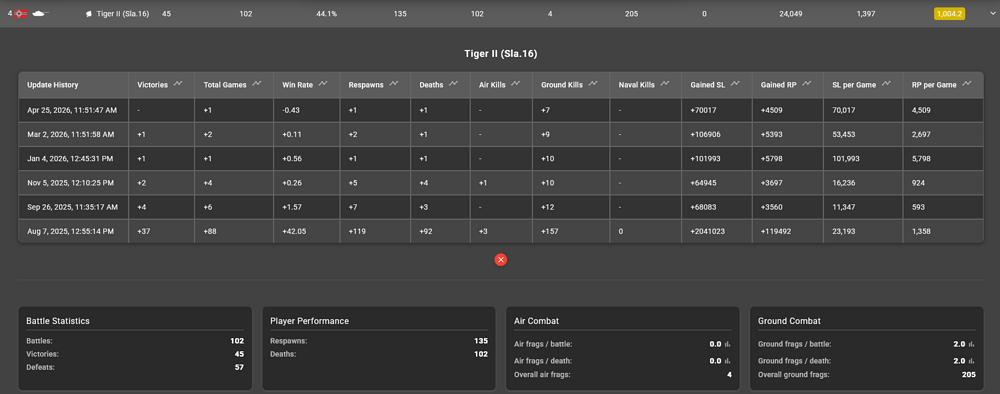Click the 1,397 value in top row

tap(866, 14)
